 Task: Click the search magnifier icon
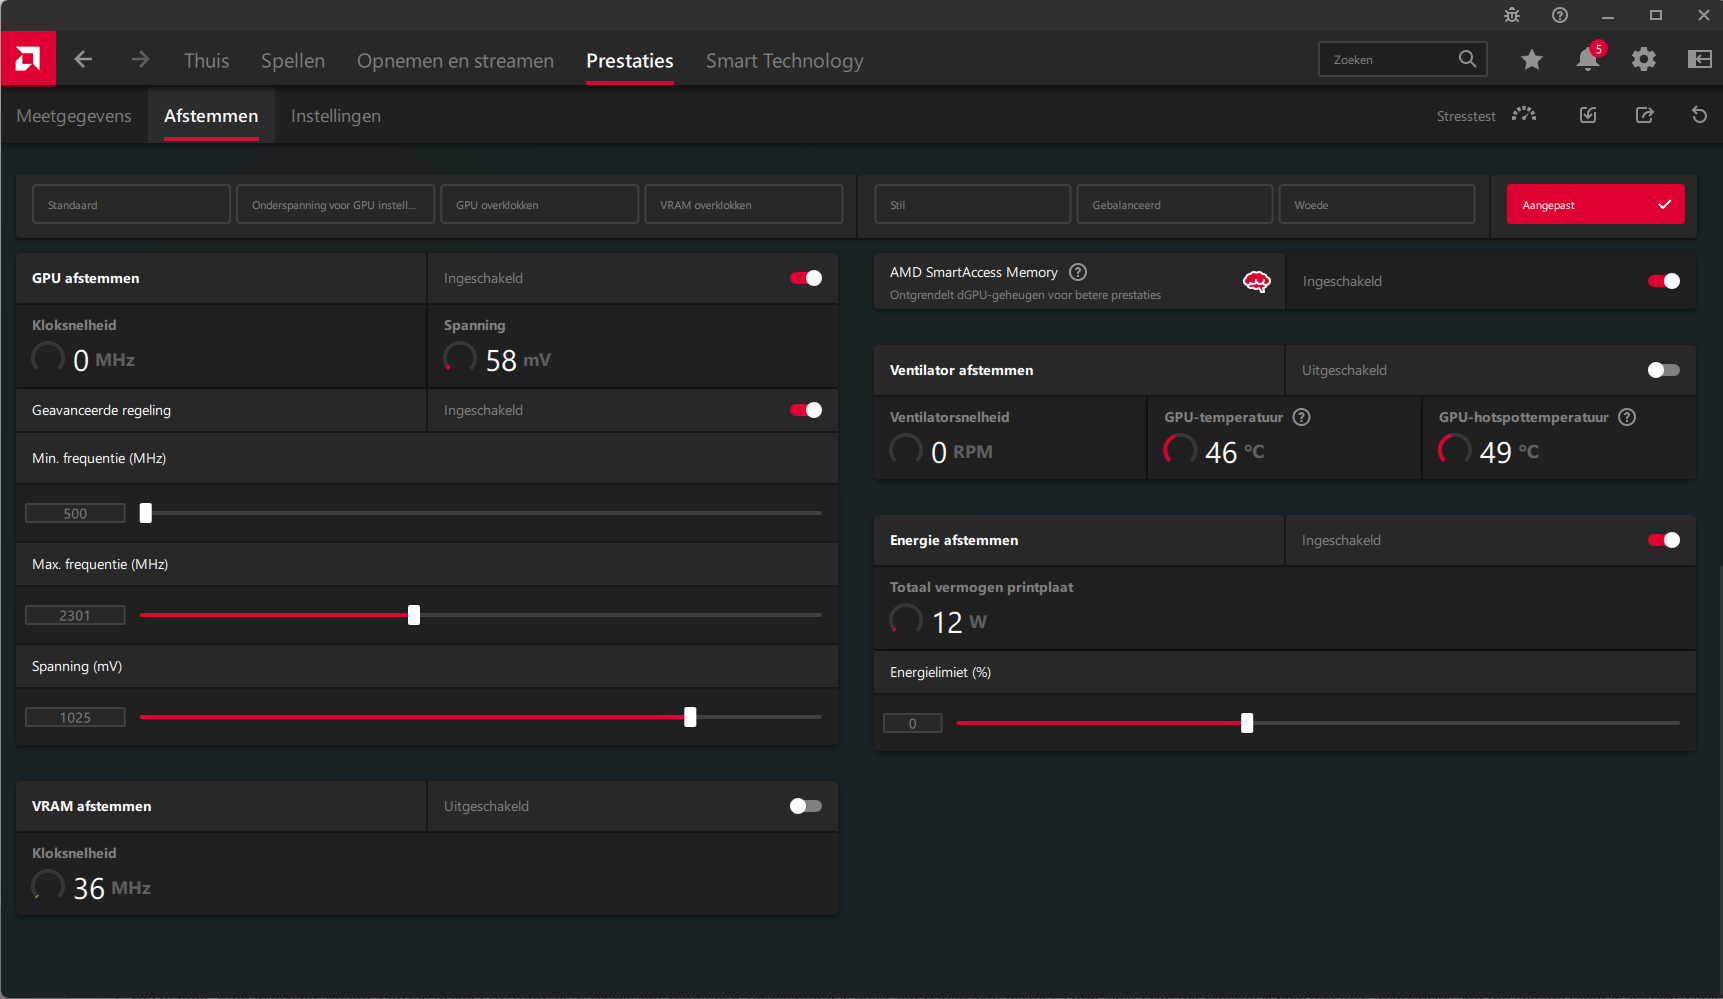(x=1467, y=59)
